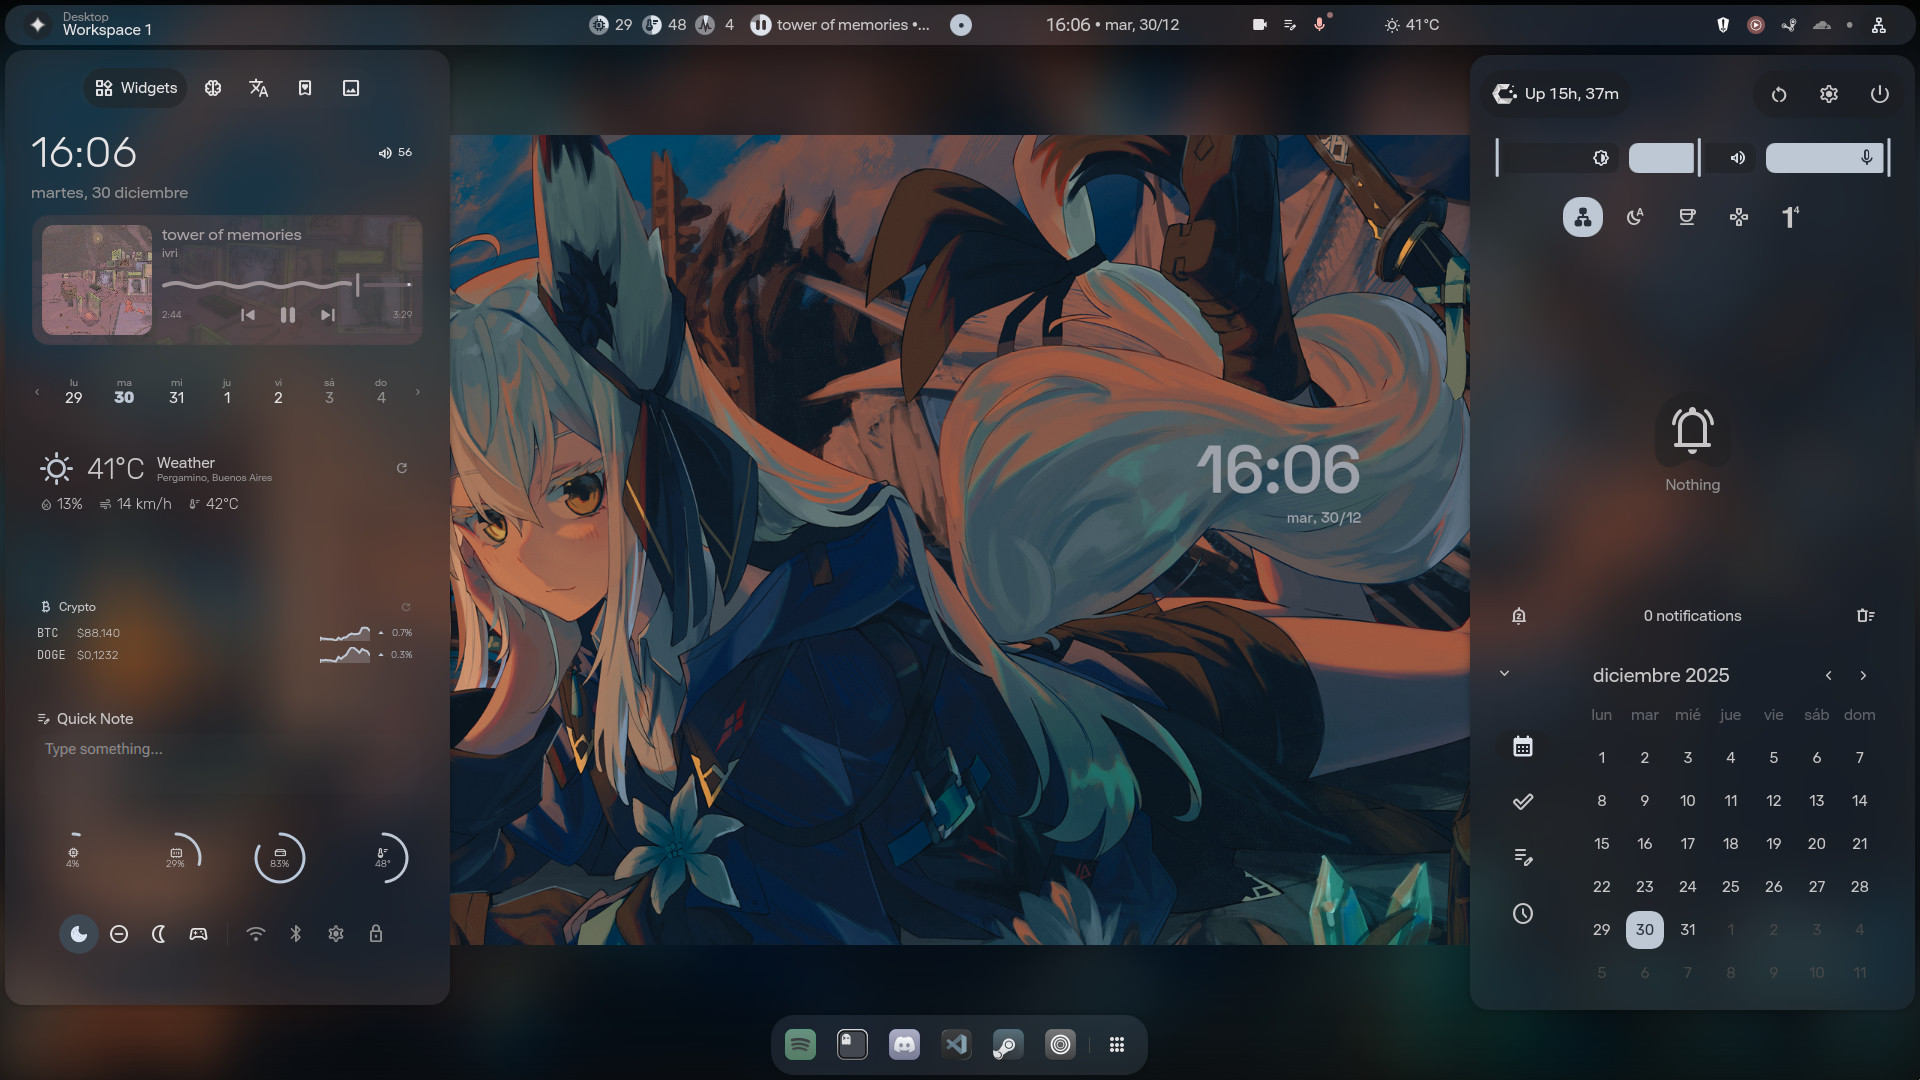Select the Widgets tab
Screen dimensions: 1920x1080
[x=136, y=88]
